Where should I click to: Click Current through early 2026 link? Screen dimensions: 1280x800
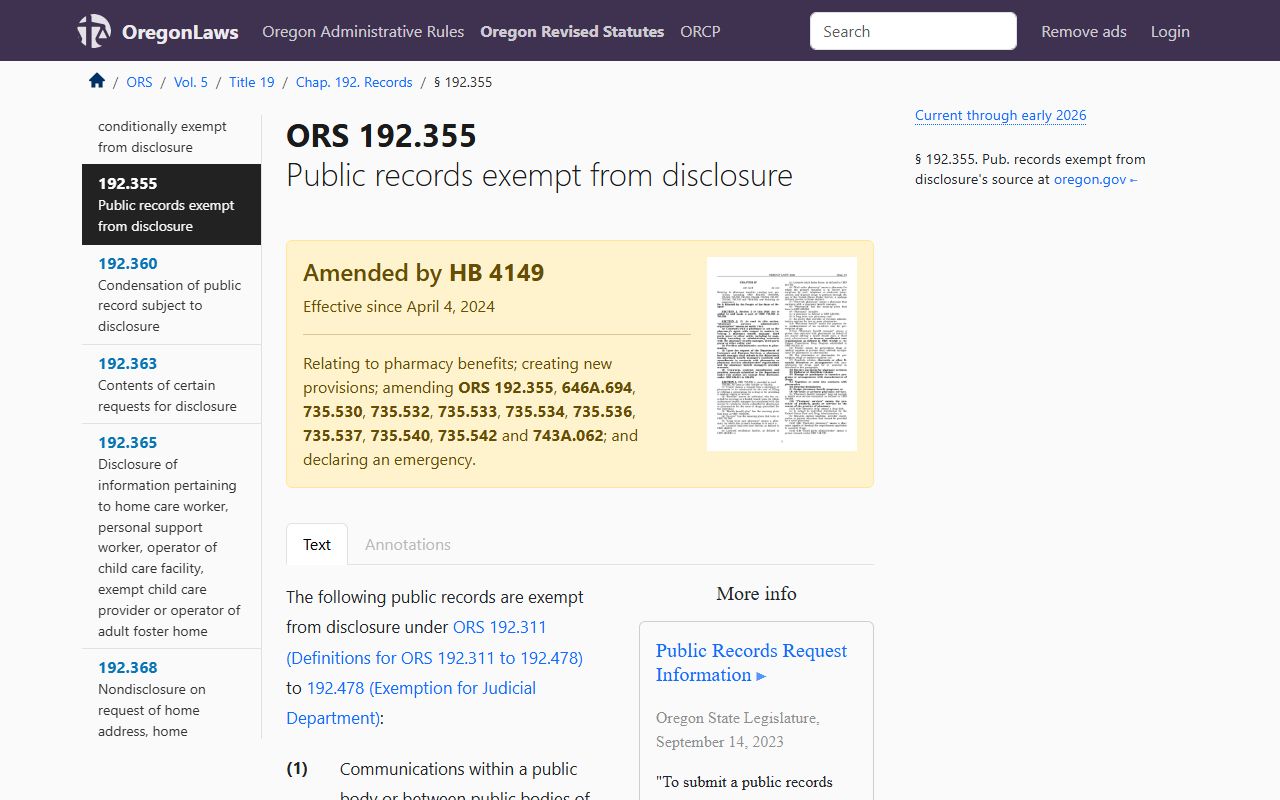1000,115
